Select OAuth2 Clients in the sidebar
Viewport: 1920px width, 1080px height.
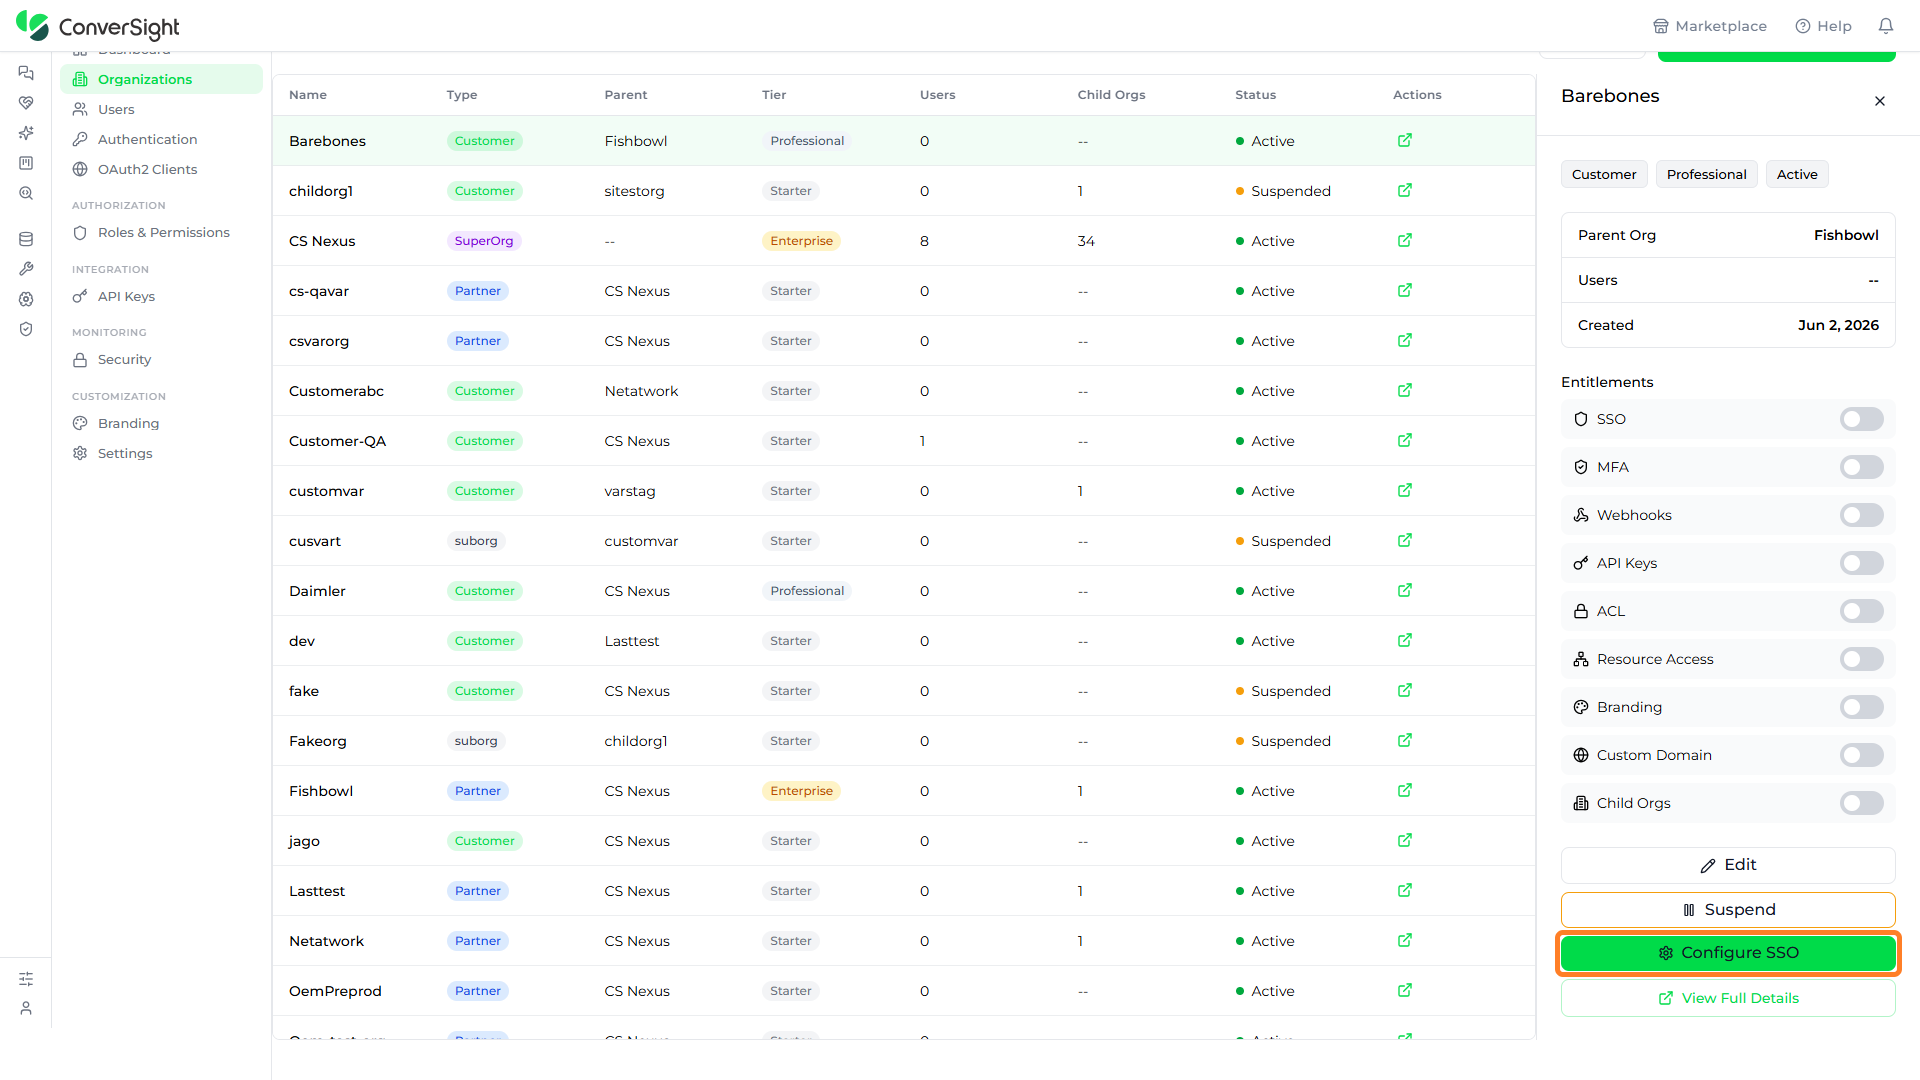point(161,169)
